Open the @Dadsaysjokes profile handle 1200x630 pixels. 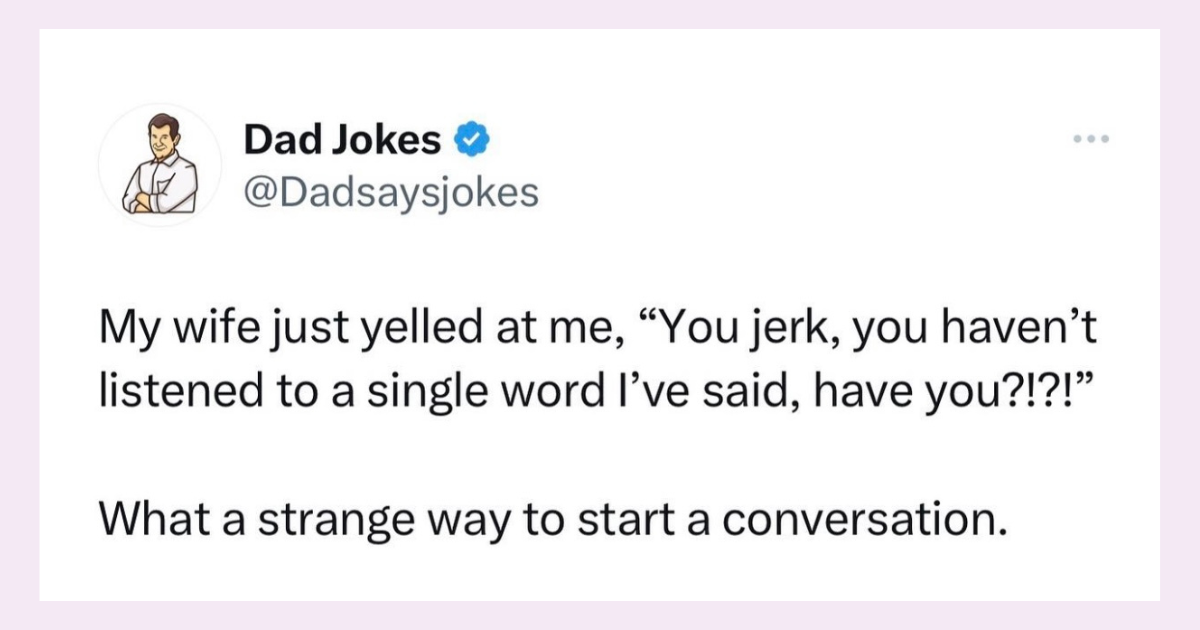click(391, 193)
